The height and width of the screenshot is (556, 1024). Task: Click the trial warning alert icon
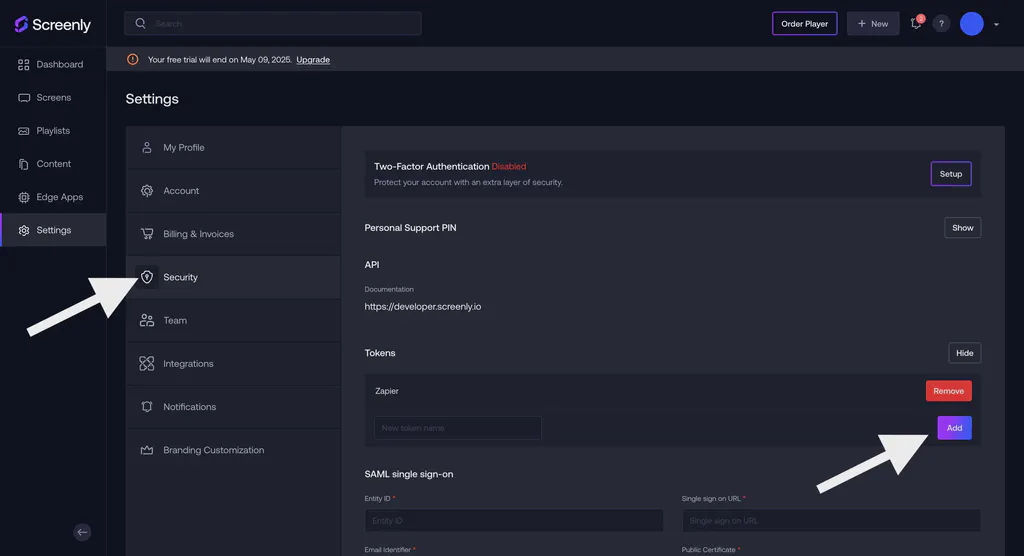click(133, 59)
